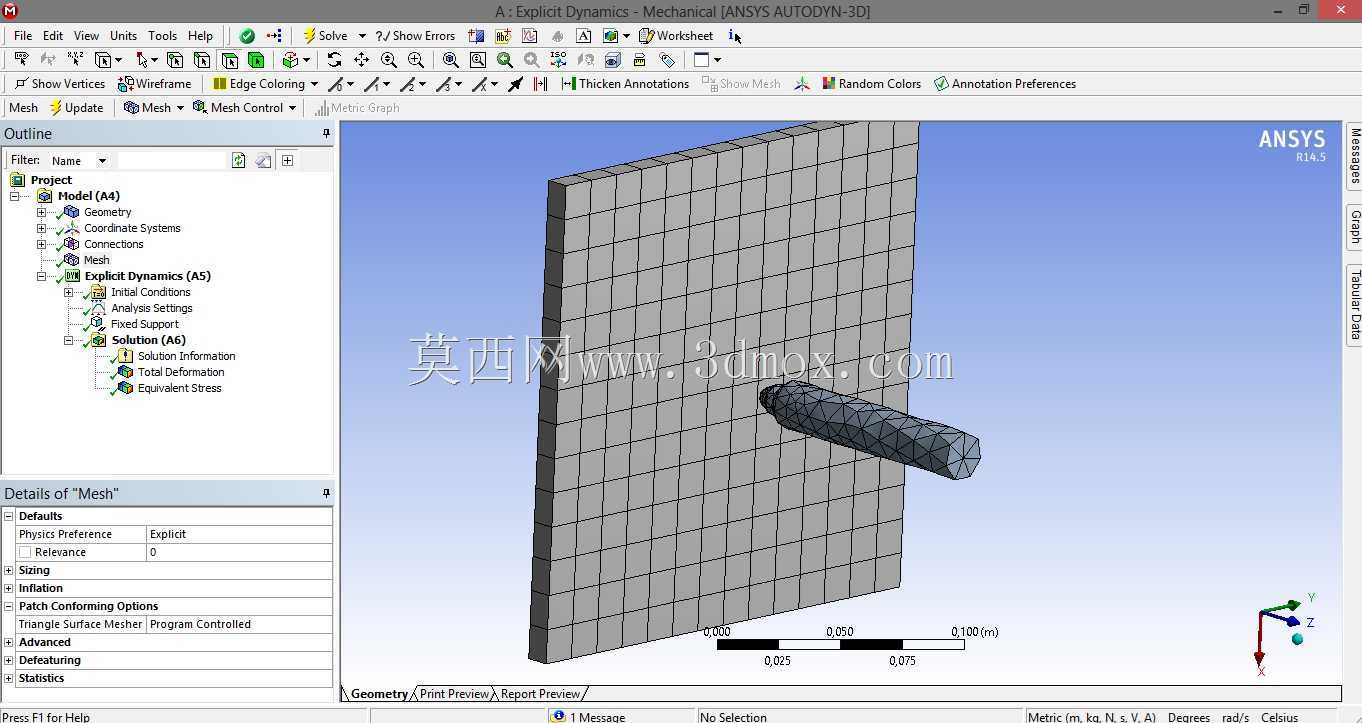This screenshot has height=723, width=1362.
Task: Click the Explode/axis triad toolbar icon
Action: [802, 84]
